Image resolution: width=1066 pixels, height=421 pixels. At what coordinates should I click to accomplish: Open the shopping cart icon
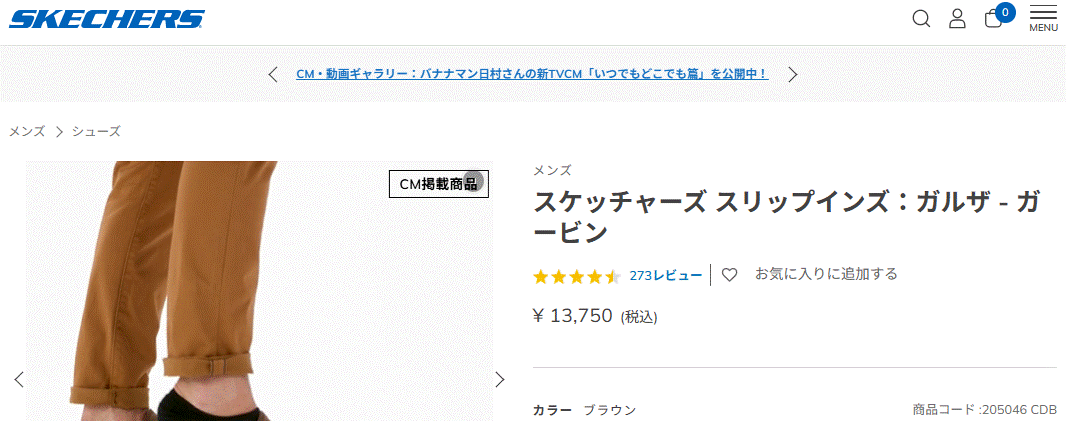pos(994,19)
